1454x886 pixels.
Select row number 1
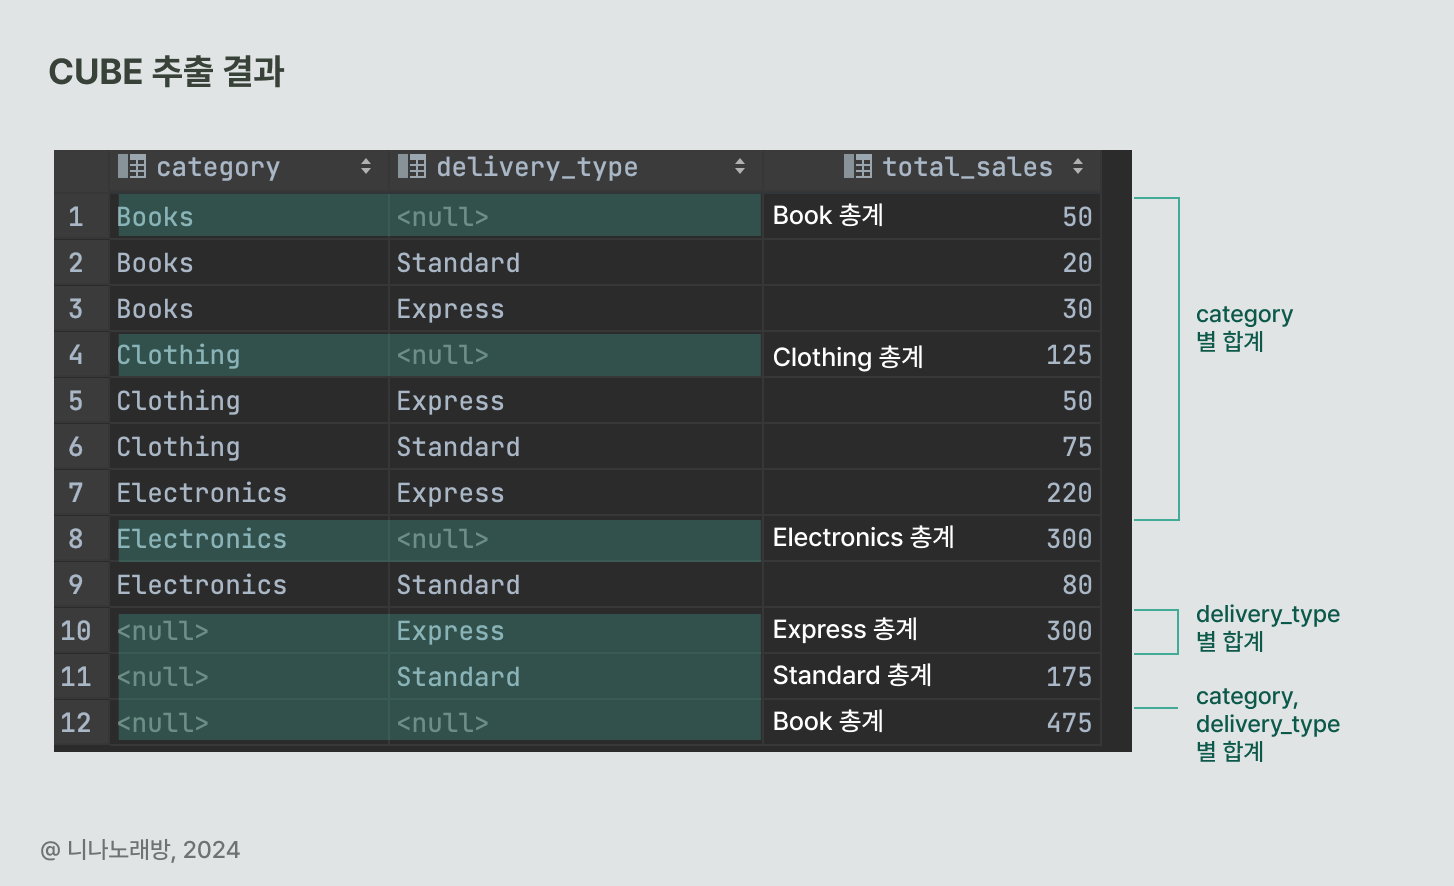click(x=76, y=217)
